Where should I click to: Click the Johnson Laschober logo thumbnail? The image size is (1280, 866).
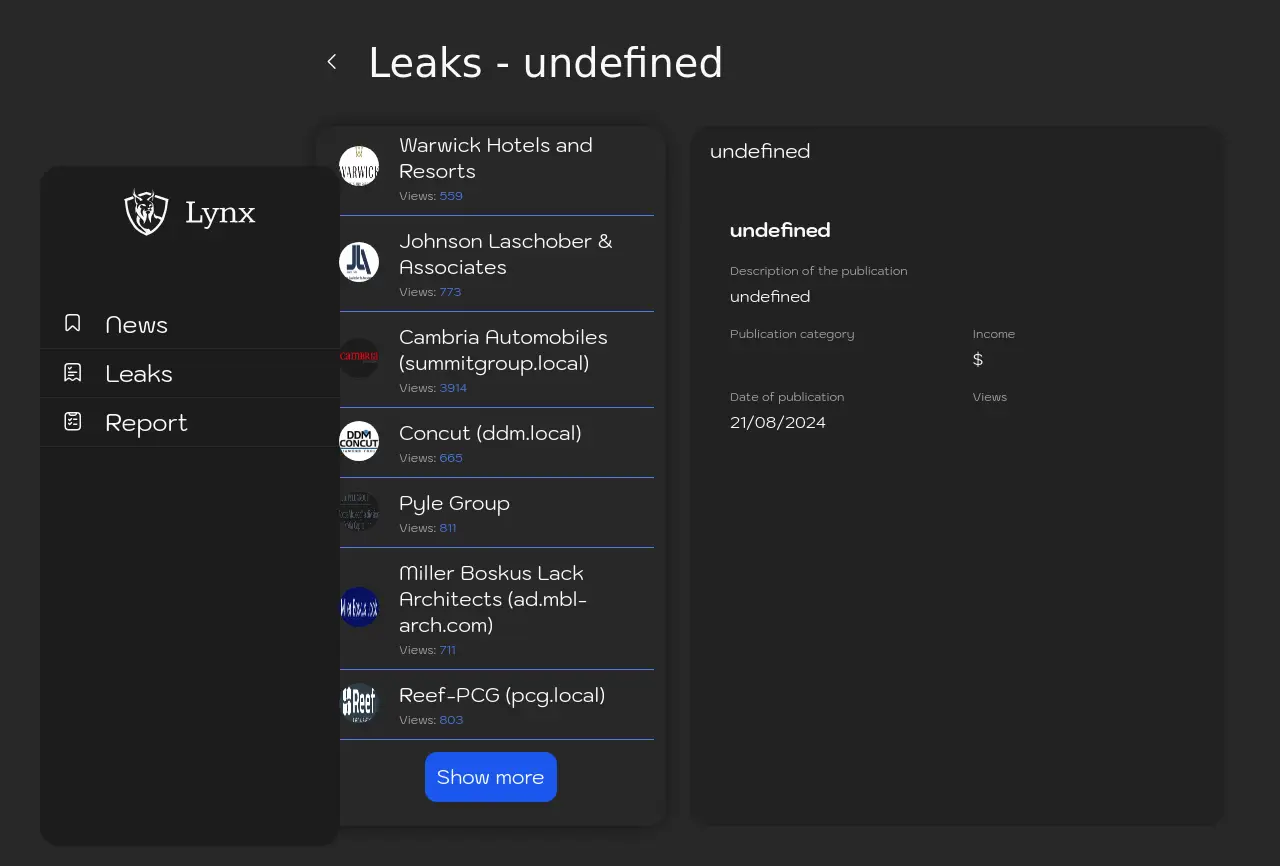(x=359, y=262)
